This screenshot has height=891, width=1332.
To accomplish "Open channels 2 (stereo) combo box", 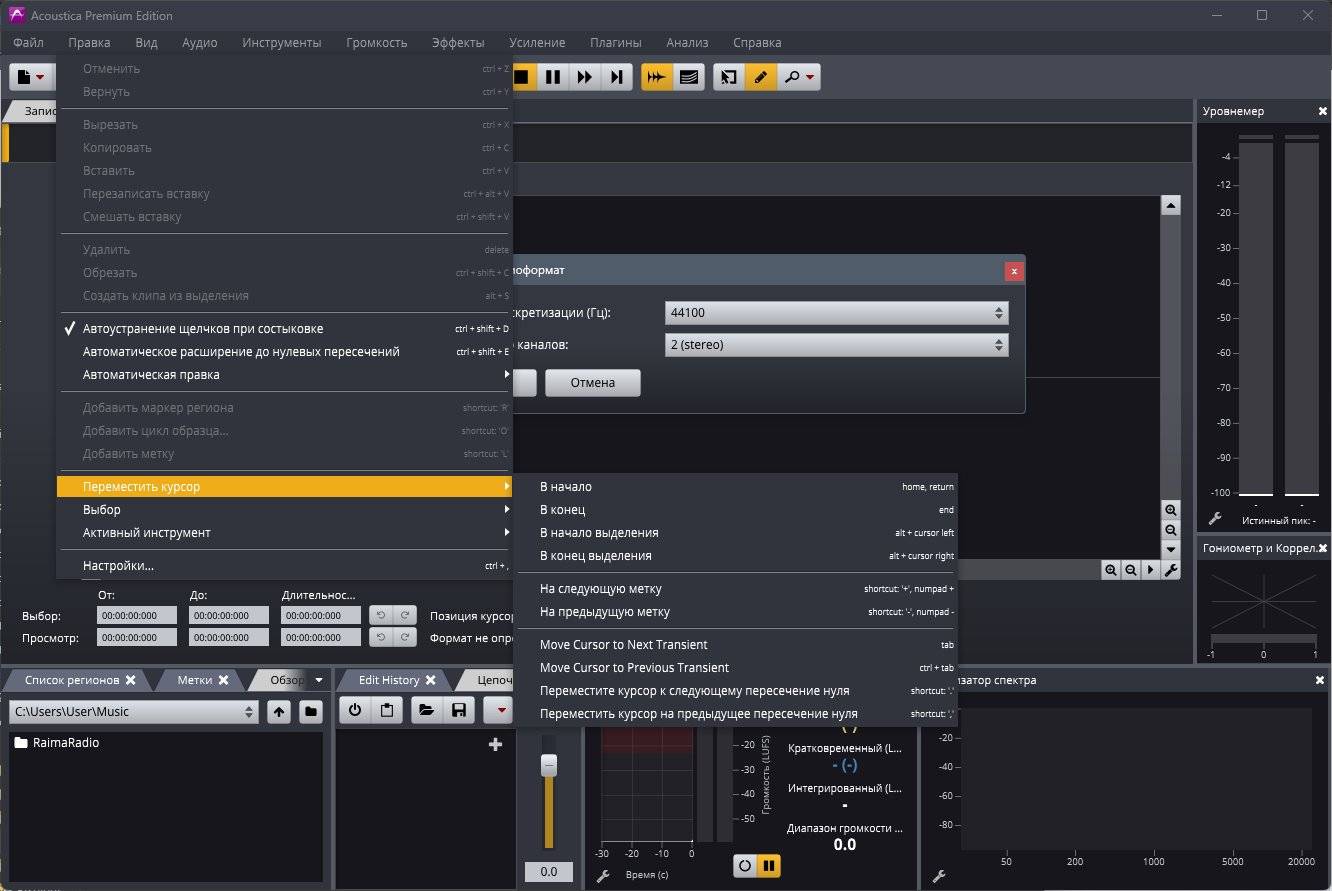I will 836,345.
